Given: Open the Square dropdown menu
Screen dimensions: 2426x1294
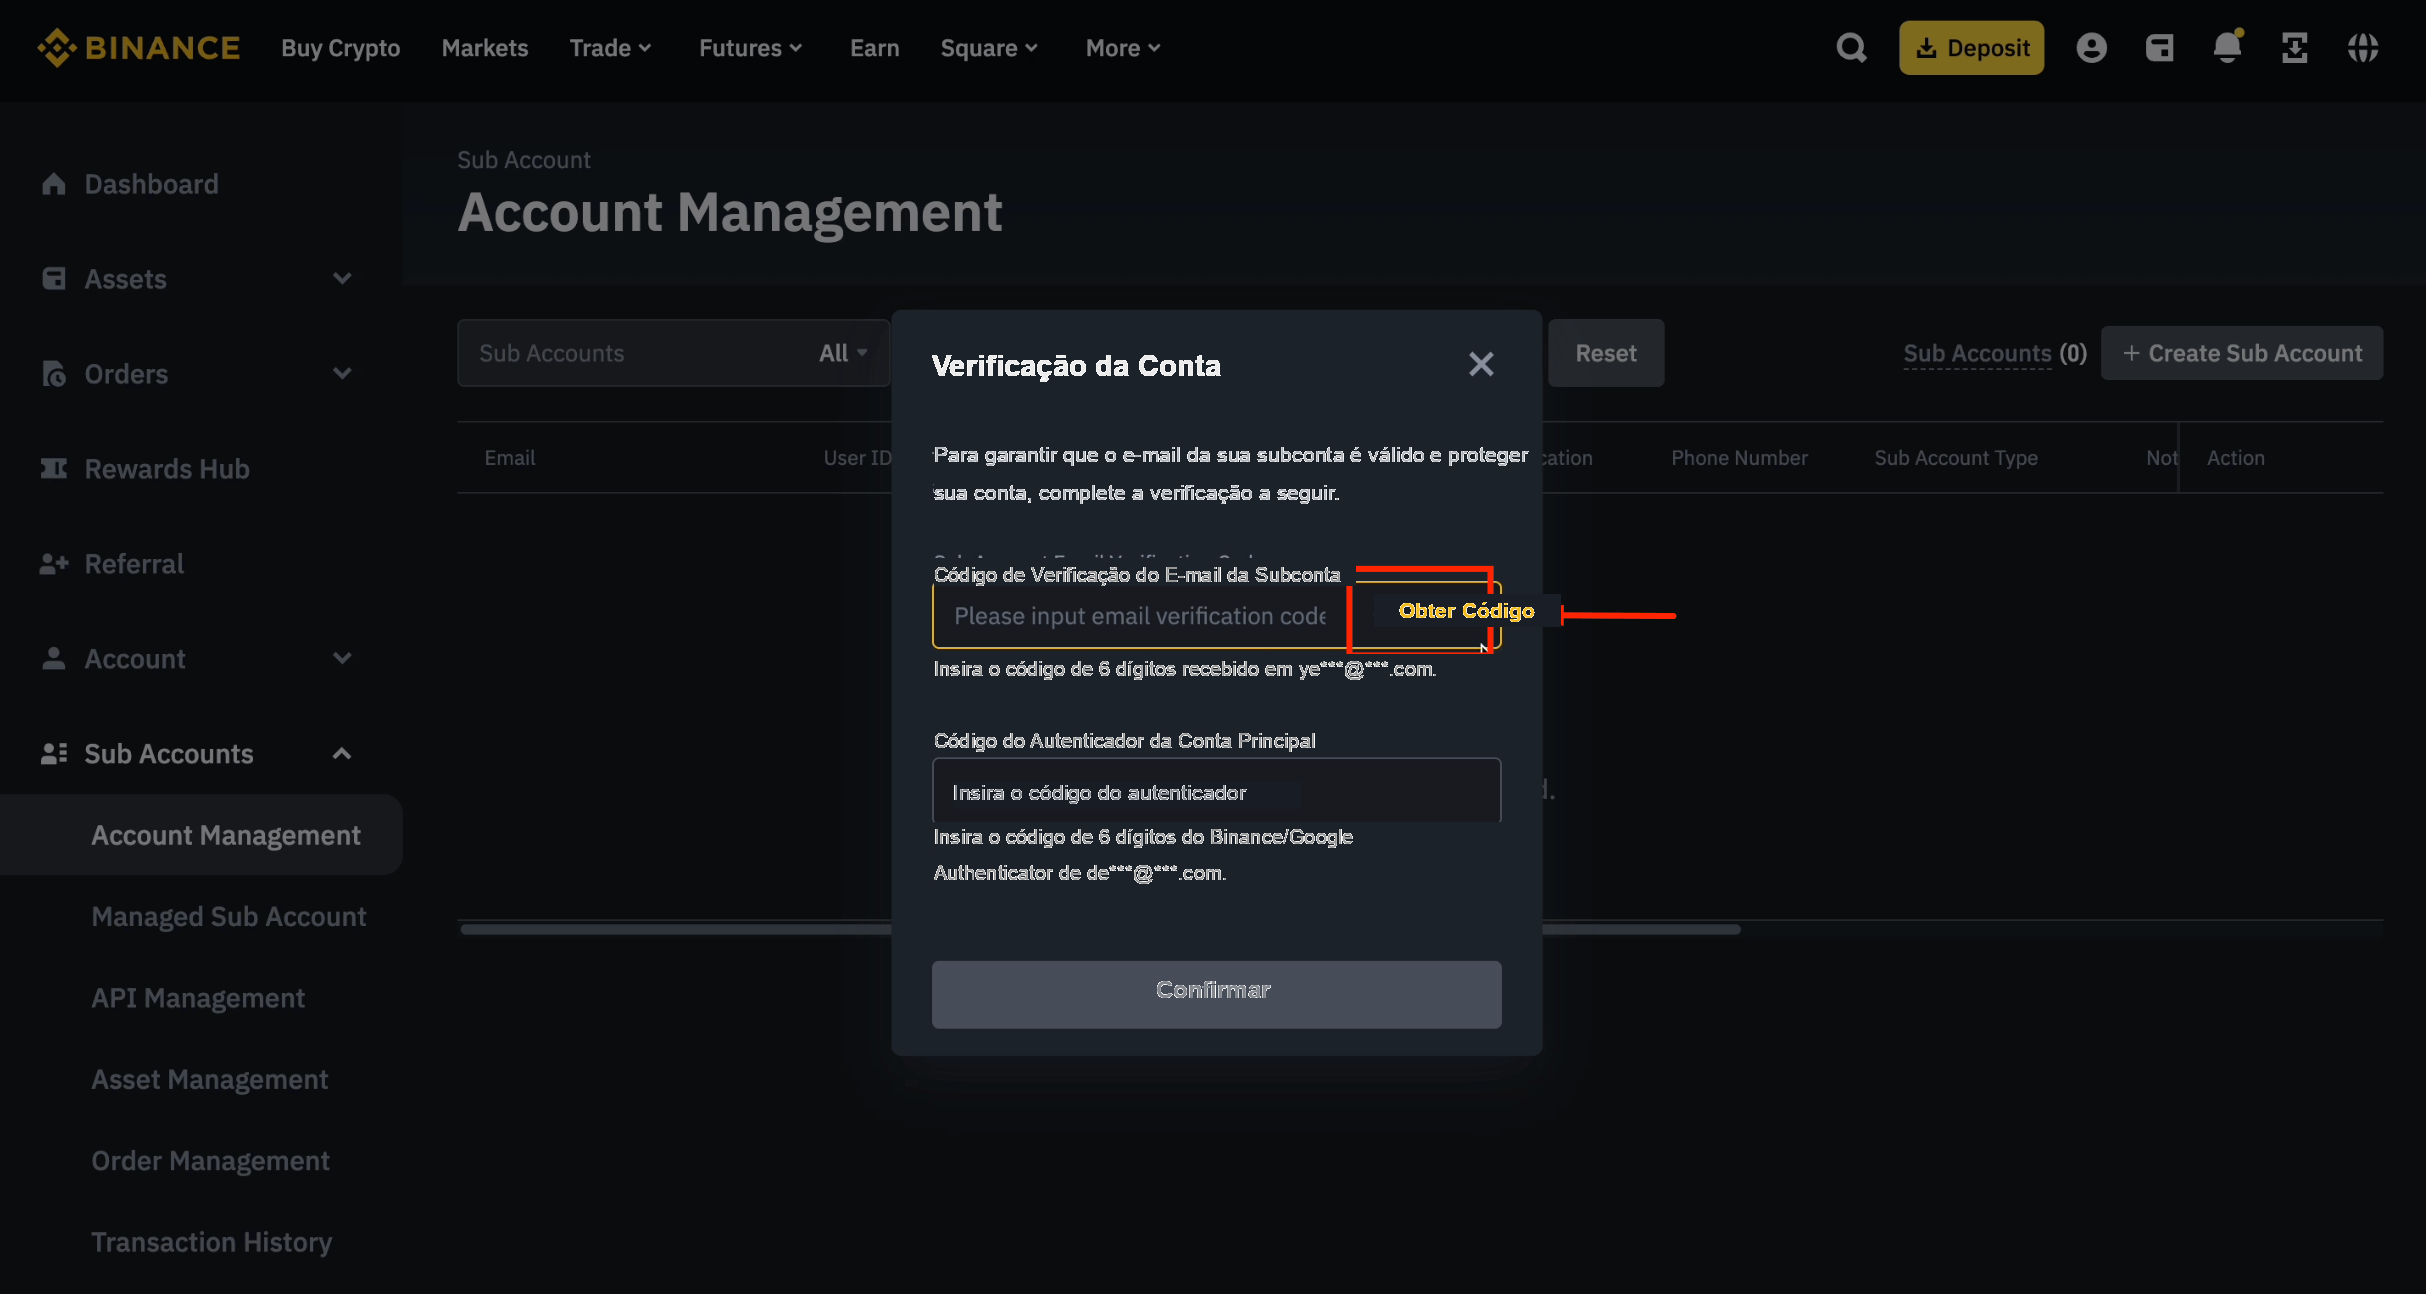Looking at the screenshot, I should click(x=990, y=48).
